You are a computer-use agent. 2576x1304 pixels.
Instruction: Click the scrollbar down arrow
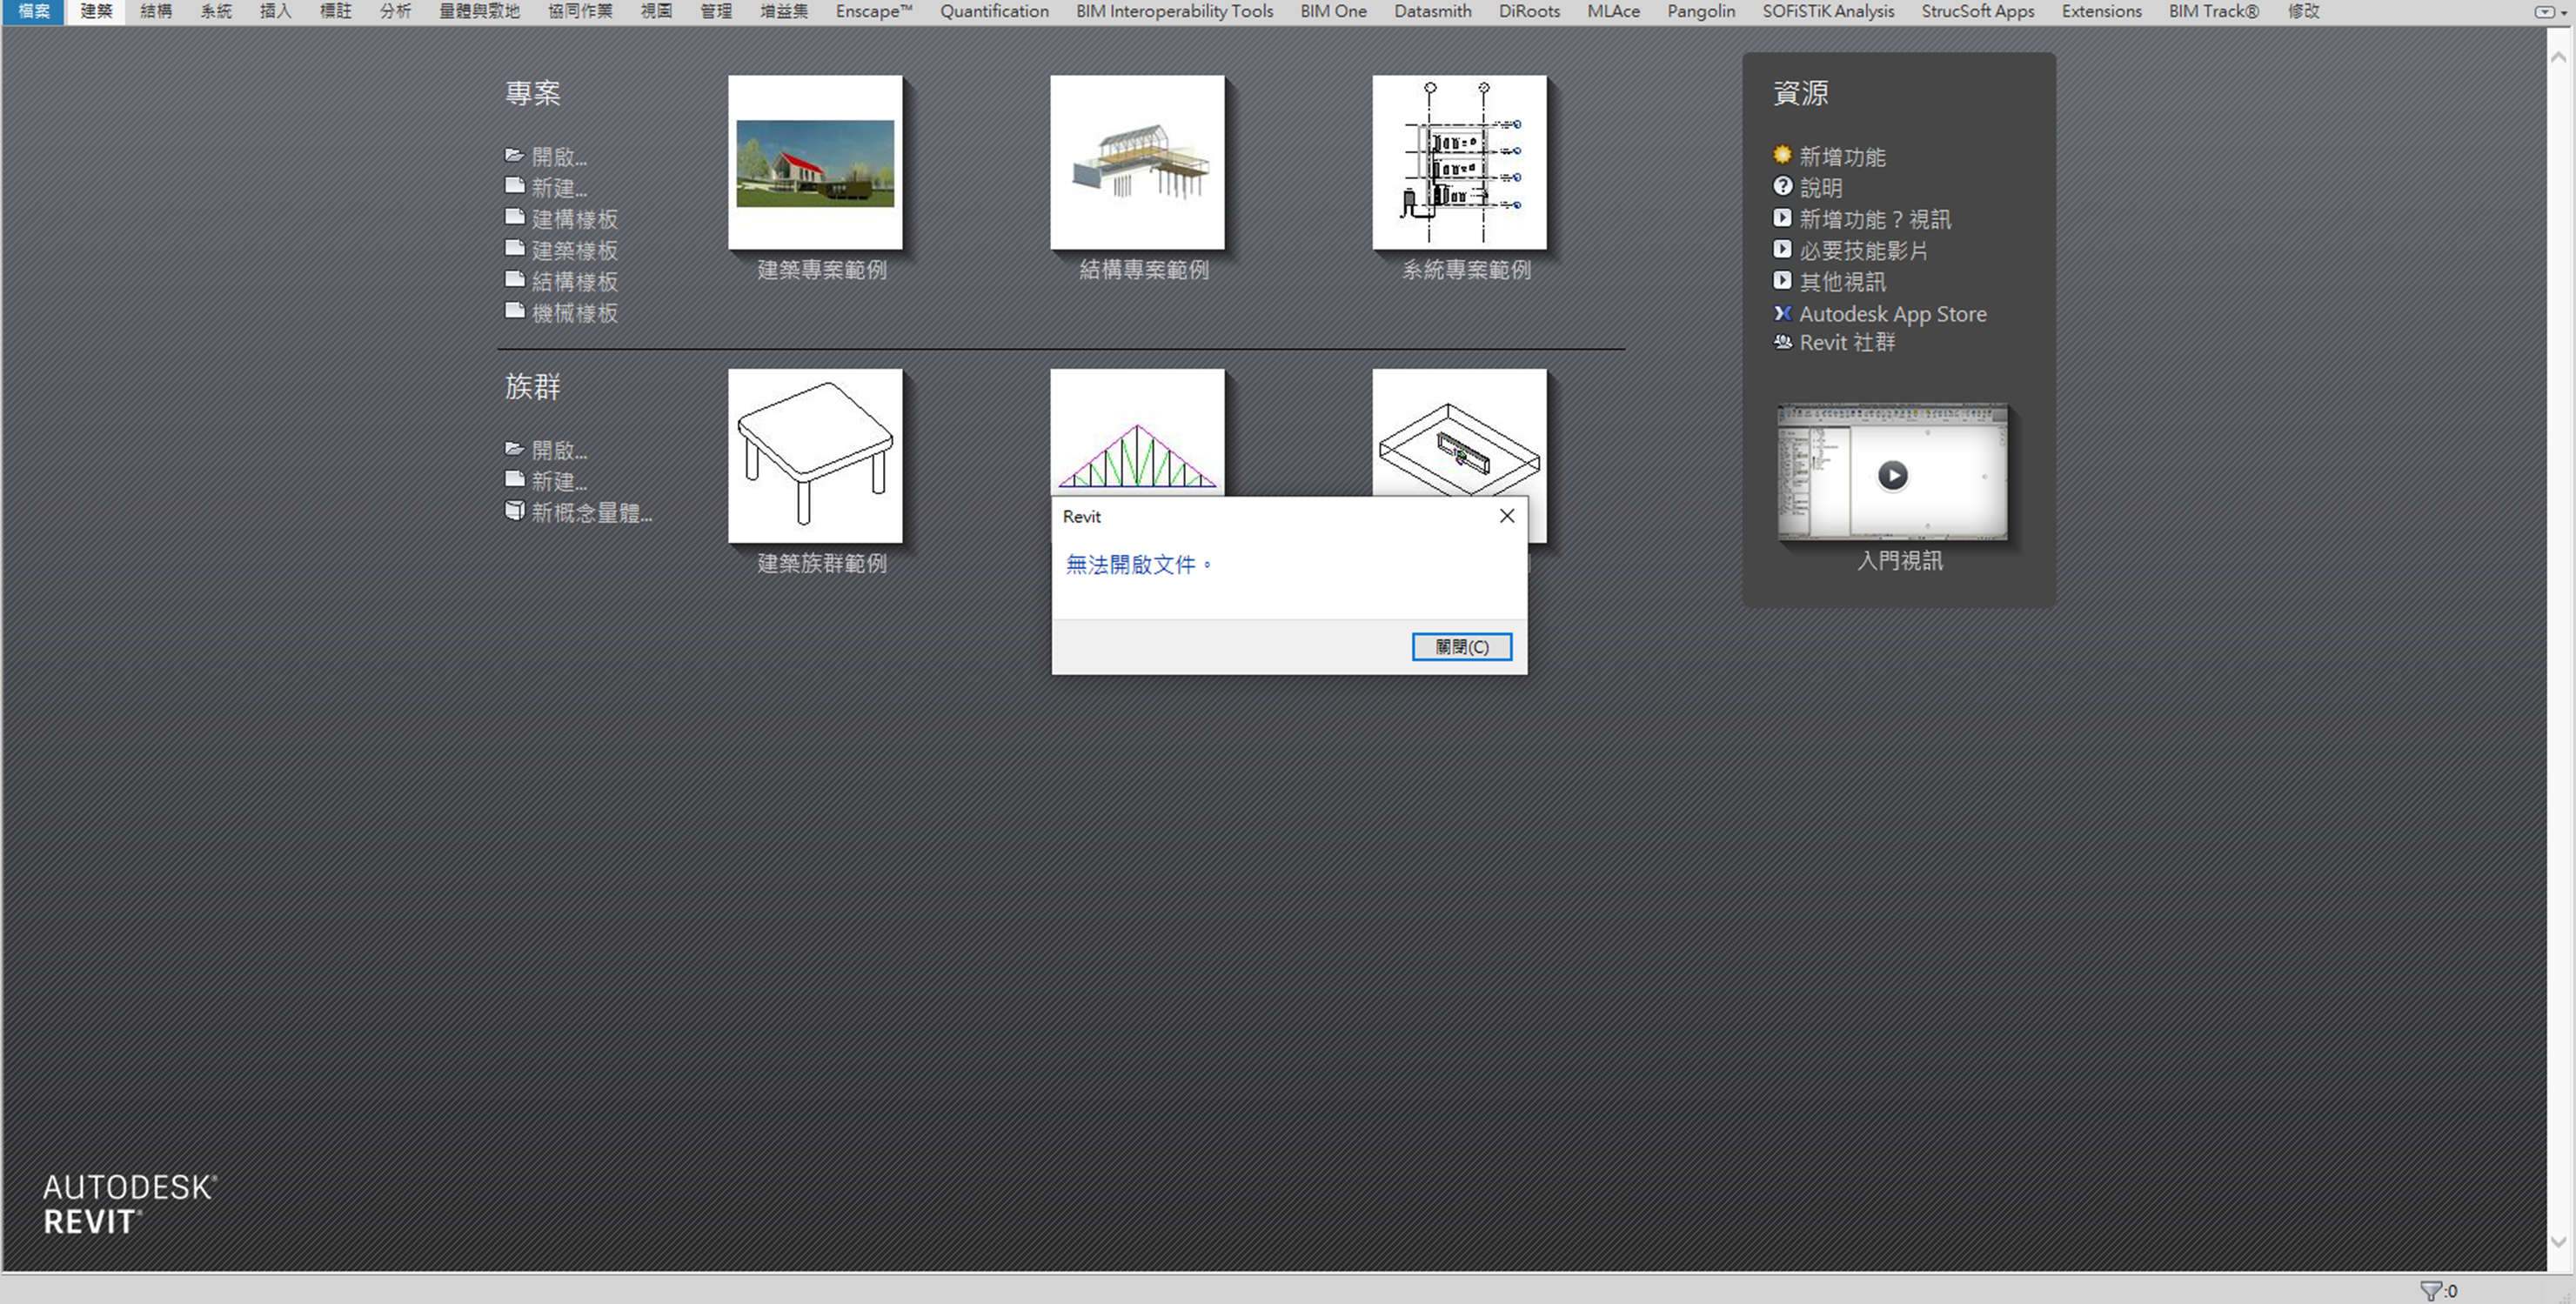coord(2558,1242)
